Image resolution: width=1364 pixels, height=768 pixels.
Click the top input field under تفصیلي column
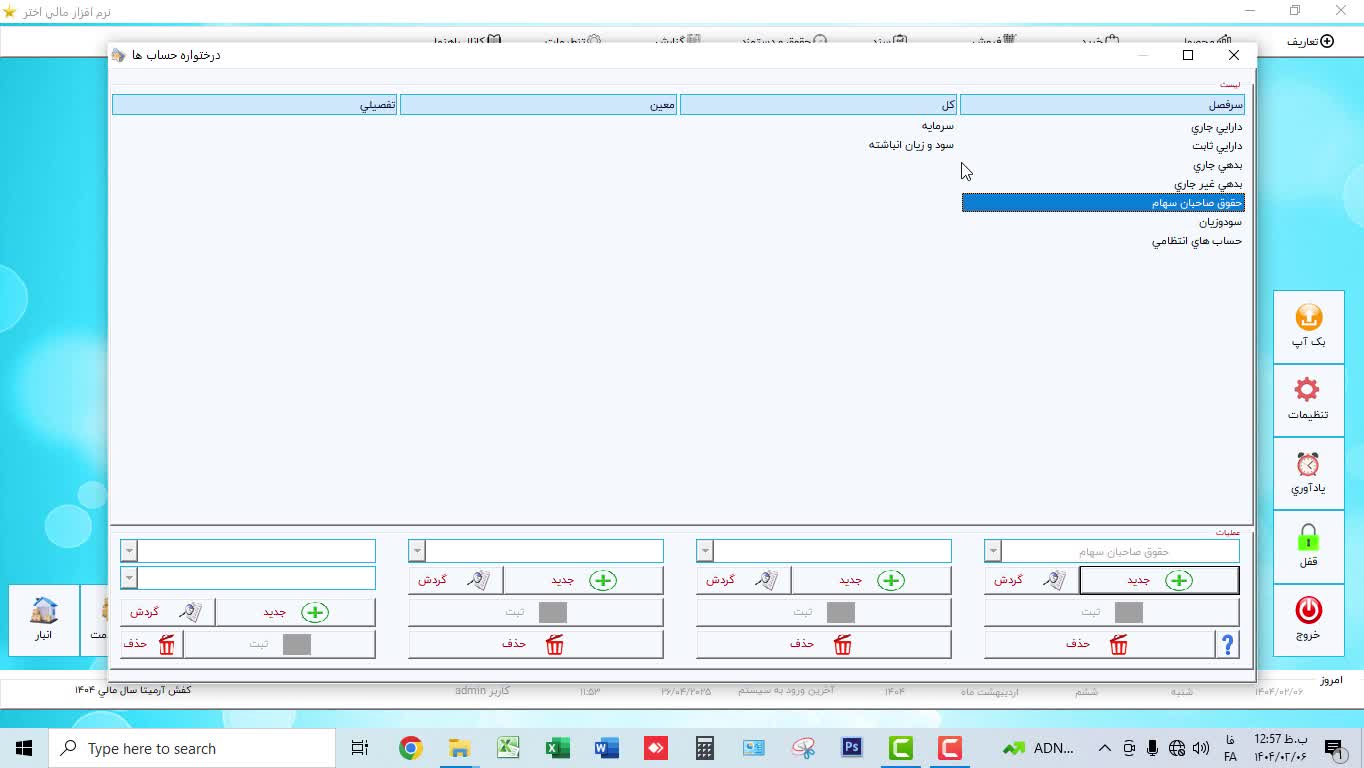256,551
